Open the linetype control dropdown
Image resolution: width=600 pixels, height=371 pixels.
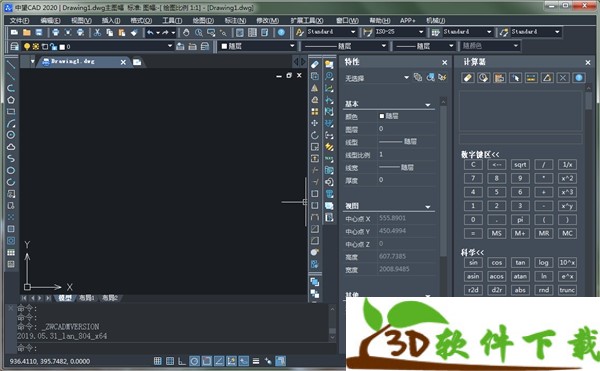click(383, 46)
